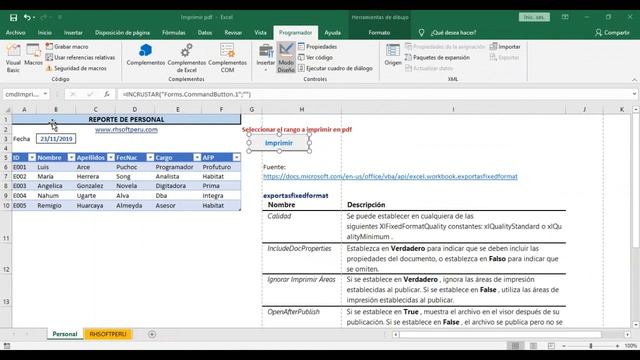Viewport: 640px width, 360px height.
Task: Open the FecNac filter dropdown
Action: (x=150, y=158)
